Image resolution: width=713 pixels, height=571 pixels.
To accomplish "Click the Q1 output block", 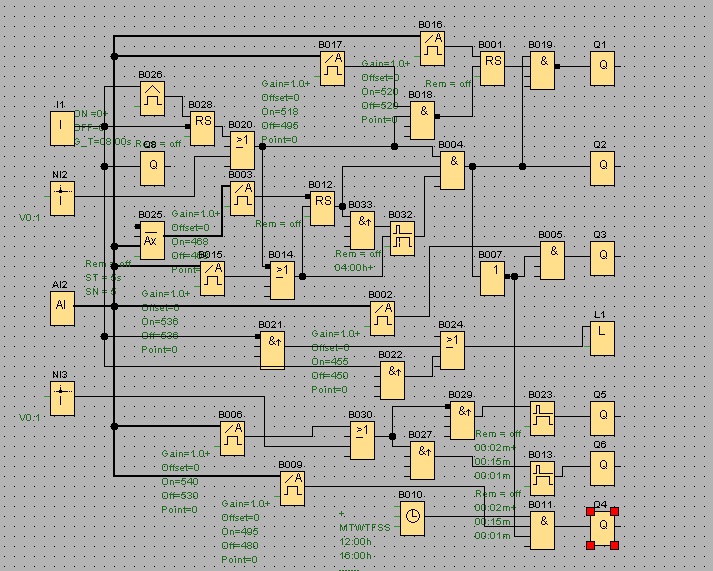I will click(x=602, y=70).
